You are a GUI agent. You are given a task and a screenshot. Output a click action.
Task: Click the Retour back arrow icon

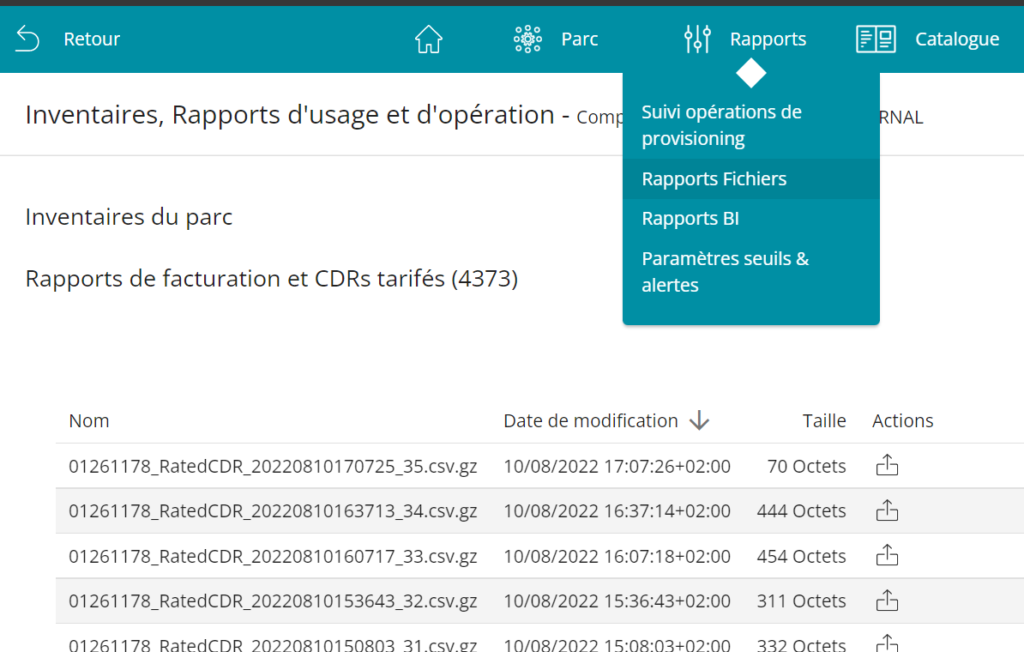tap(28, 39)
